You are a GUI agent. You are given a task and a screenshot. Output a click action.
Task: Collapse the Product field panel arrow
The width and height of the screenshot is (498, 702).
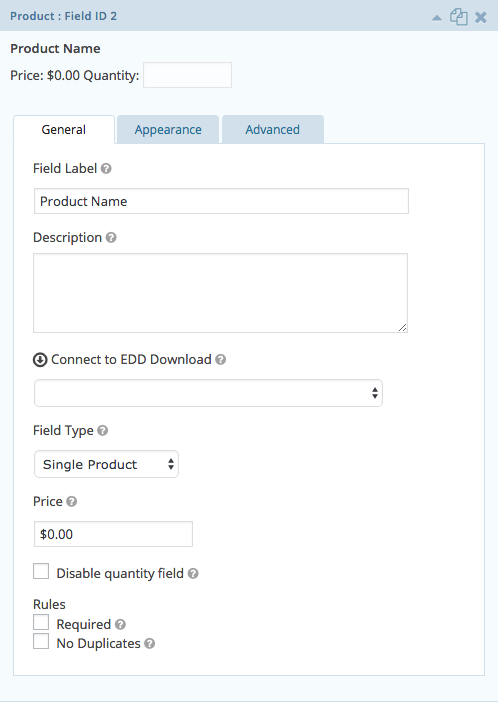(x=437, y=18)
